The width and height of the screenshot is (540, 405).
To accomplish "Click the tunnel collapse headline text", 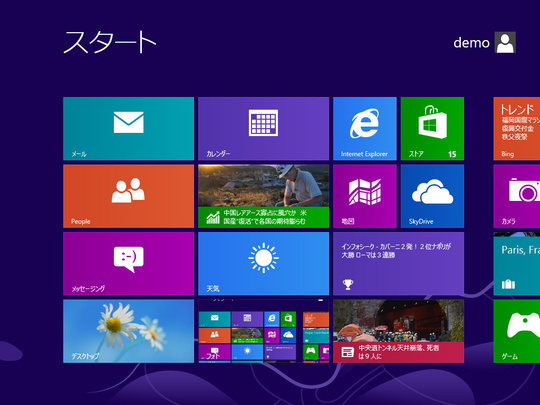I will tap(399, 352).
